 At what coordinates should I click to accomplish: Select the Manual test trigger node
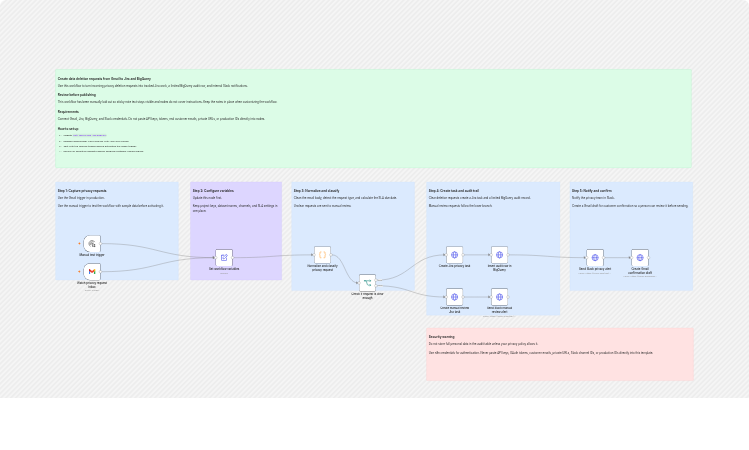[x=92, y=244]
